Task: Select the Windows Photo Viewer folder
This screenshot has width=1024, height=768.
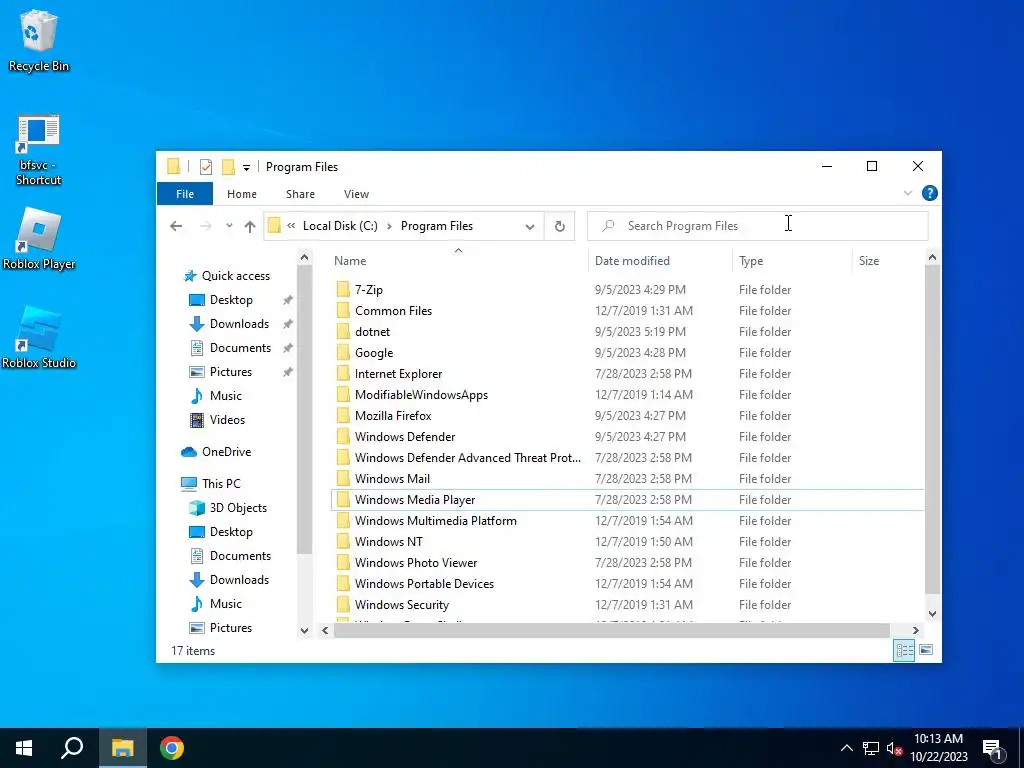Action: pyautogui.click(x=407, y=563)
